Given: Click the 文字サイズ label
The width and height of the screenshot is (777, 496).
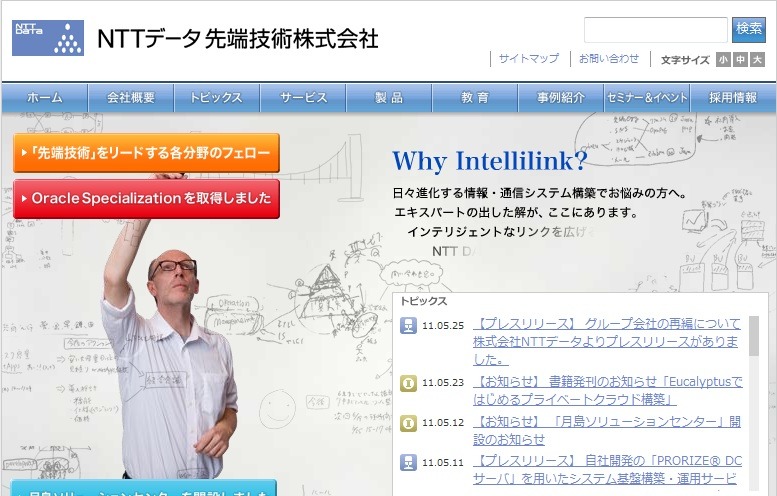Looking at the screenshot, I should (x=685, y=60).
